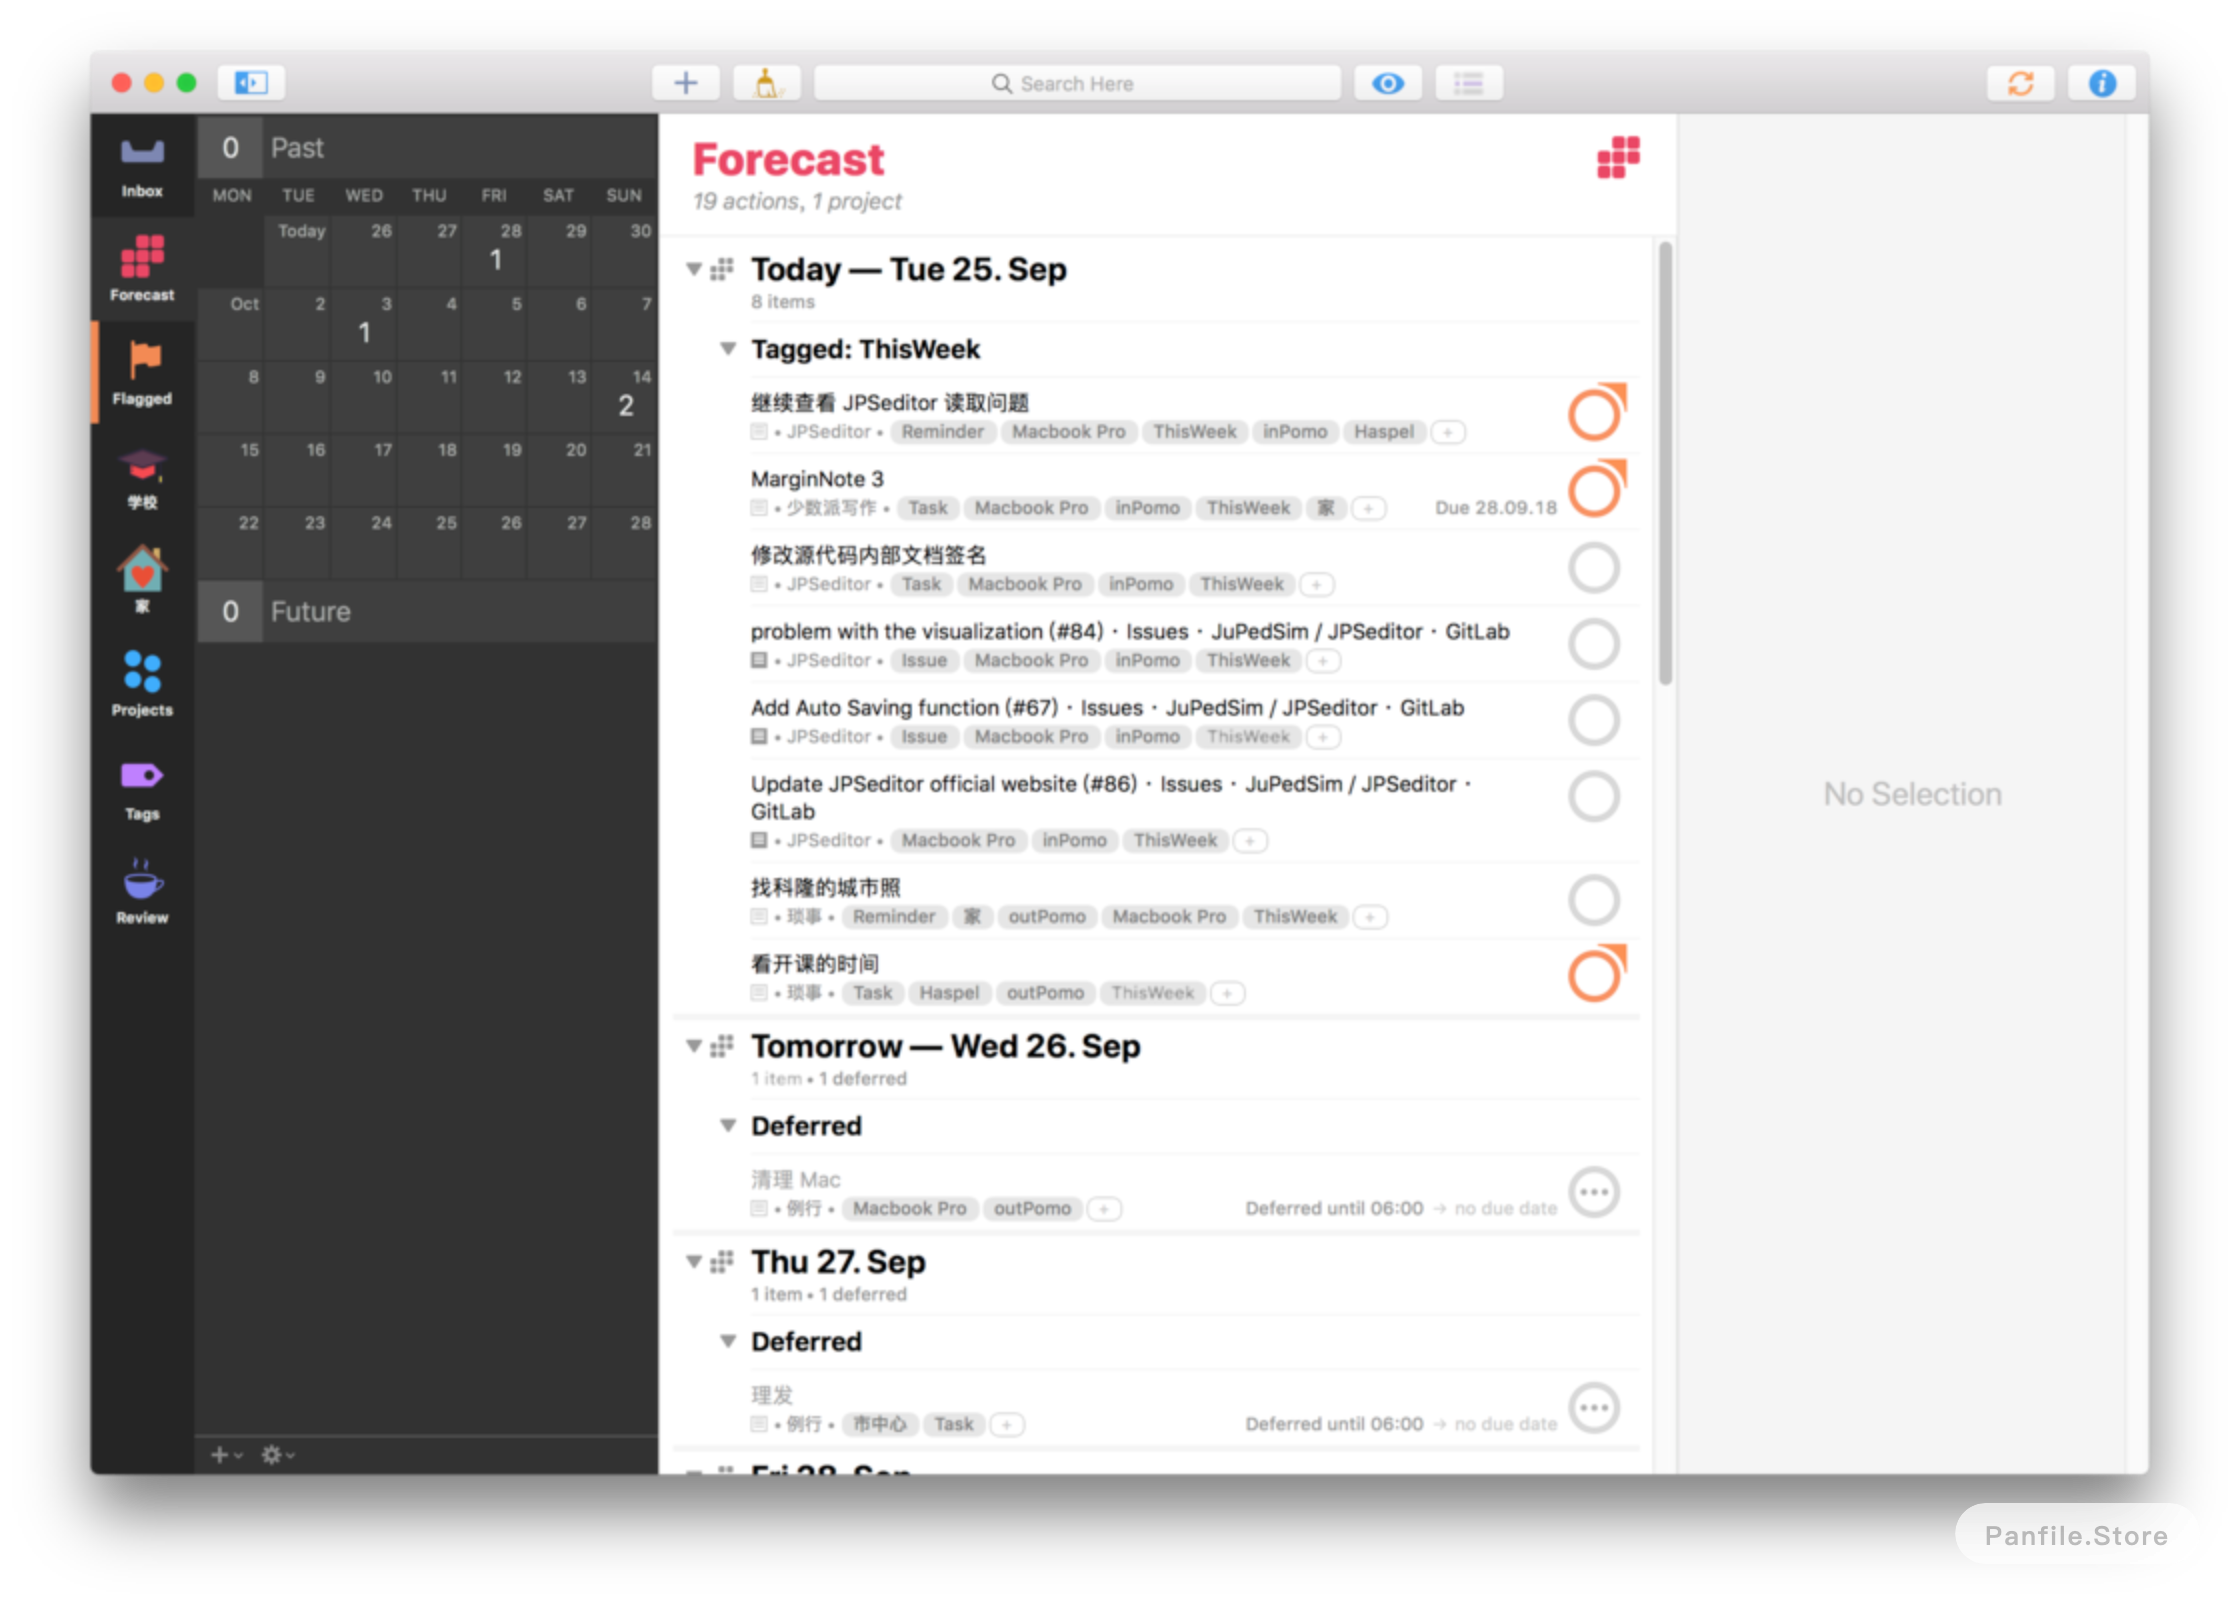The width and height of the screenshot is (2240, 1604).
Task: Click the list view toggle icon in toolbar
Action: click(1470, 83)
